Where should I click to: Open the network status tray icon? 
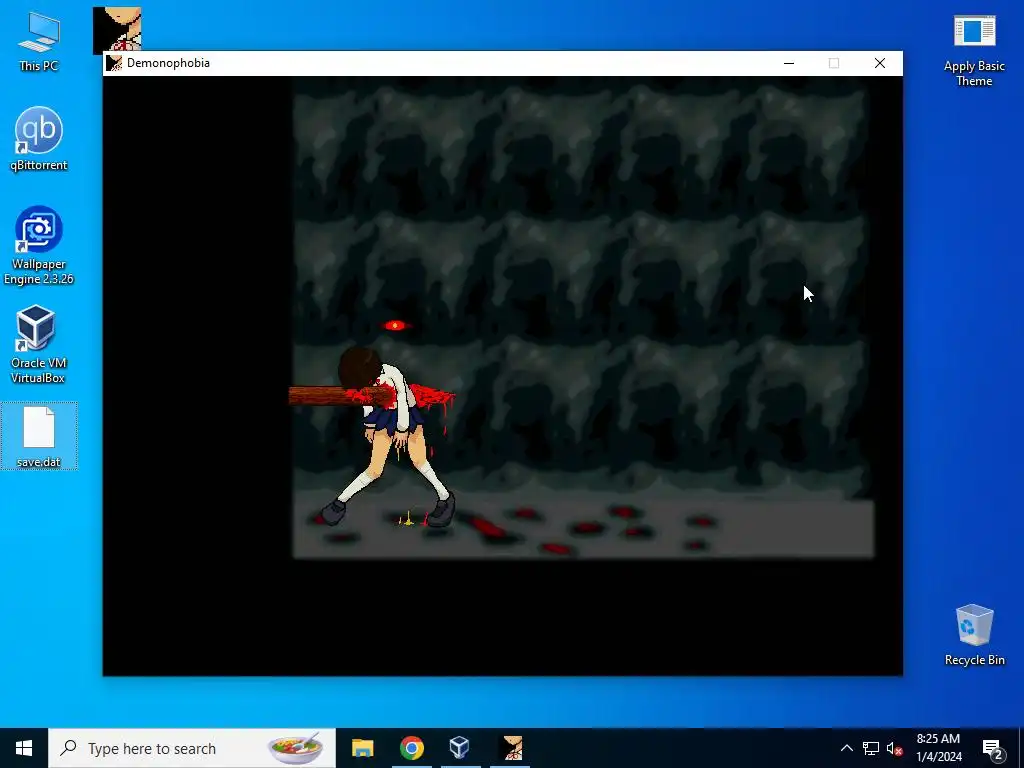870,748
